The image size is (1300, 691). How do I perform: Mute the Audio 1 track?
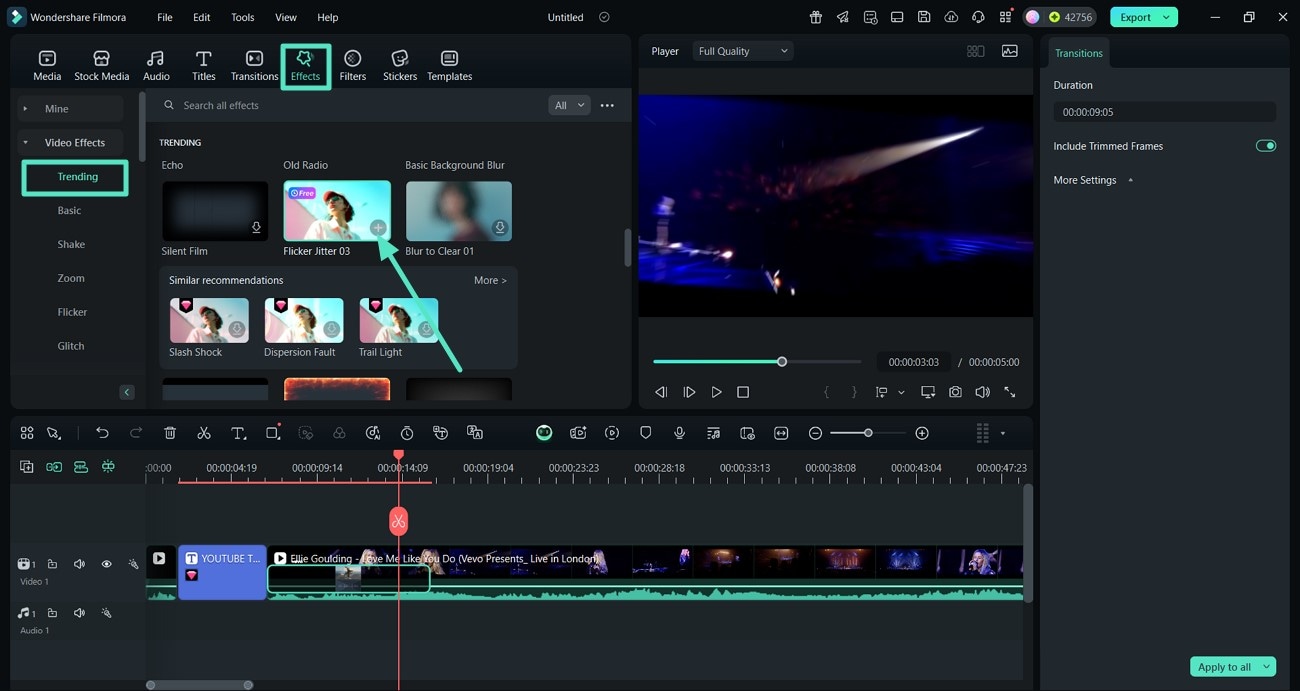79,613
